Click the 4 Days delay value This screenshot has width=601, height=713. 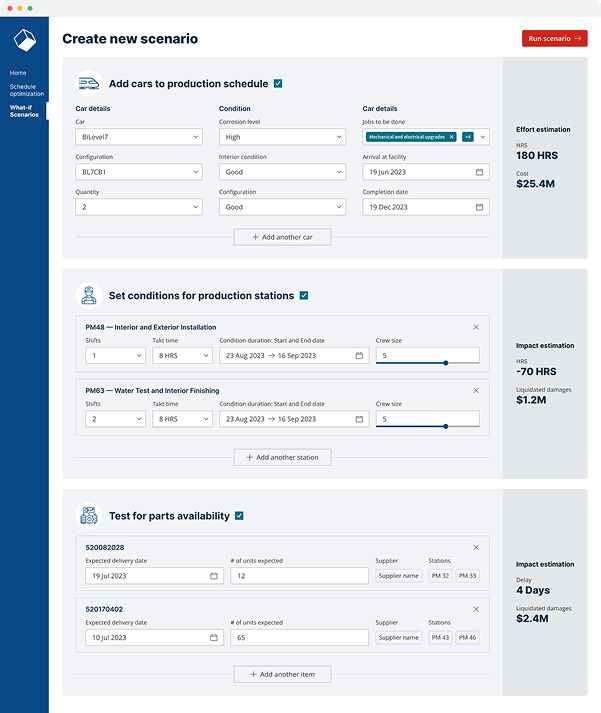point(533,590)
